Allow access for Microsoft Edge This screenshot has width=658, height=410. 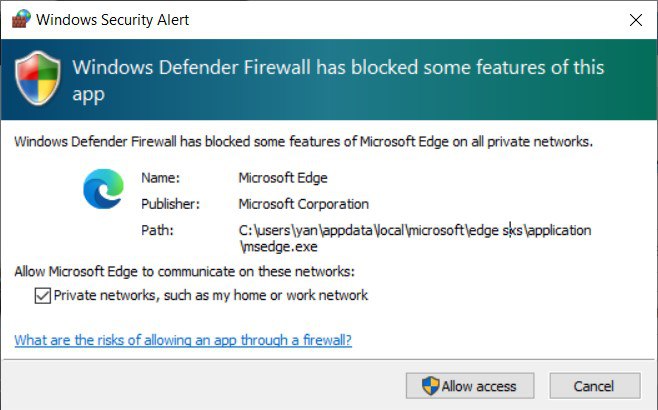(470, 386)
